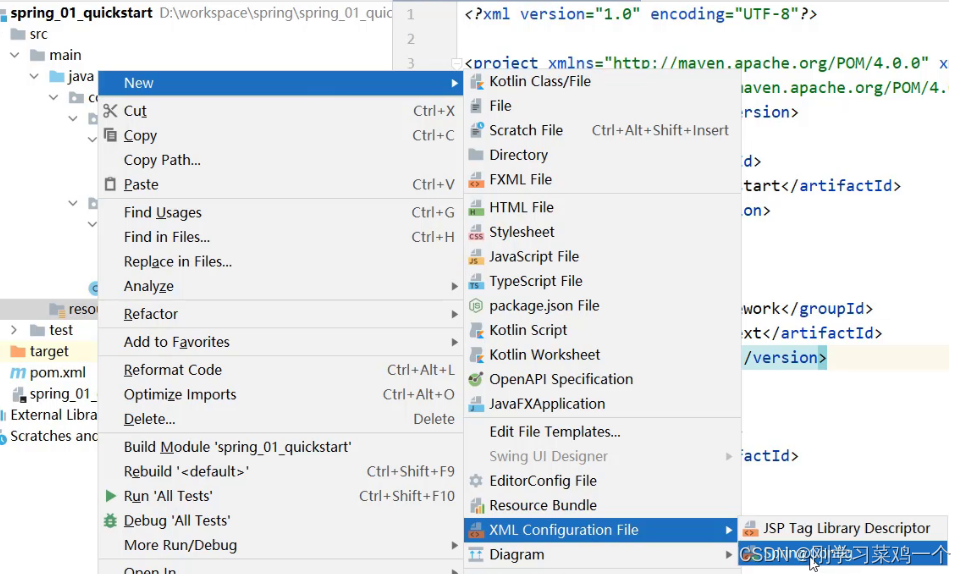This screenshot has height=574, width=967.
Task: Select the src folder in project tree
Action: coord(38,35)
